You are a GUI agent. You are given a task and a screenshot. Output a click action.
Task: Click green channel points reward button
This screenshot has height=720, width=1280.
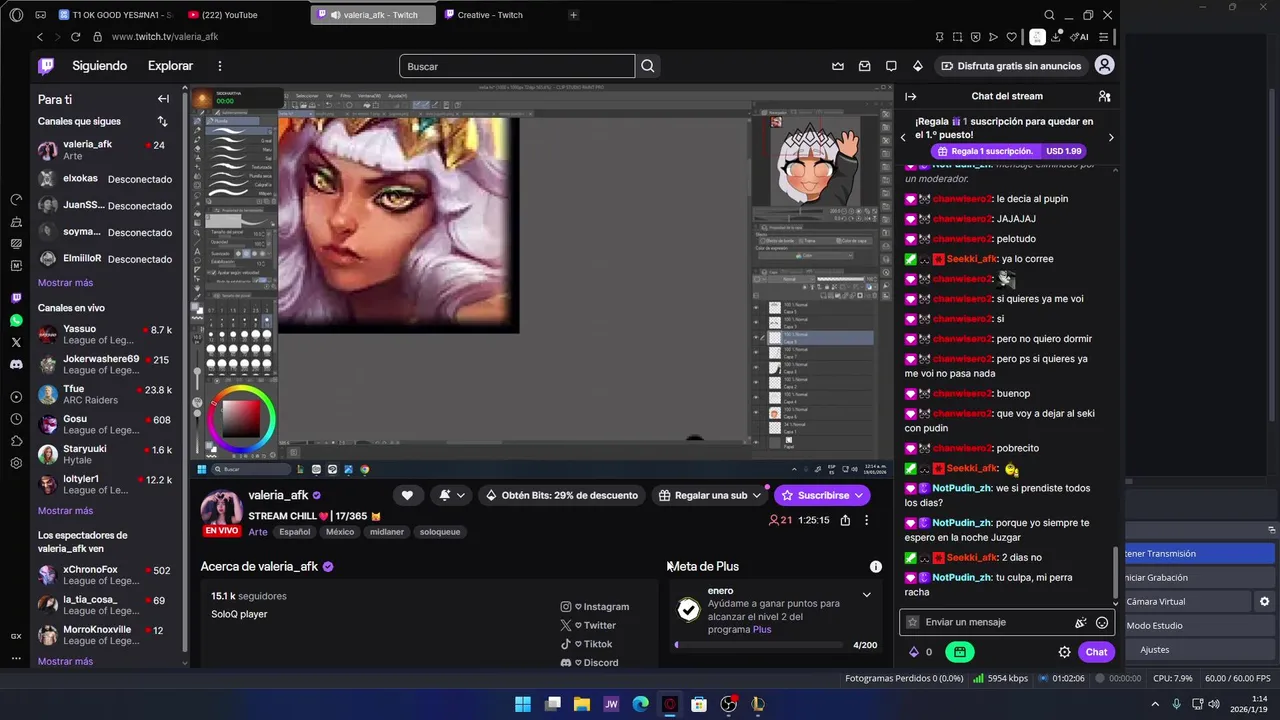(959, 652)
